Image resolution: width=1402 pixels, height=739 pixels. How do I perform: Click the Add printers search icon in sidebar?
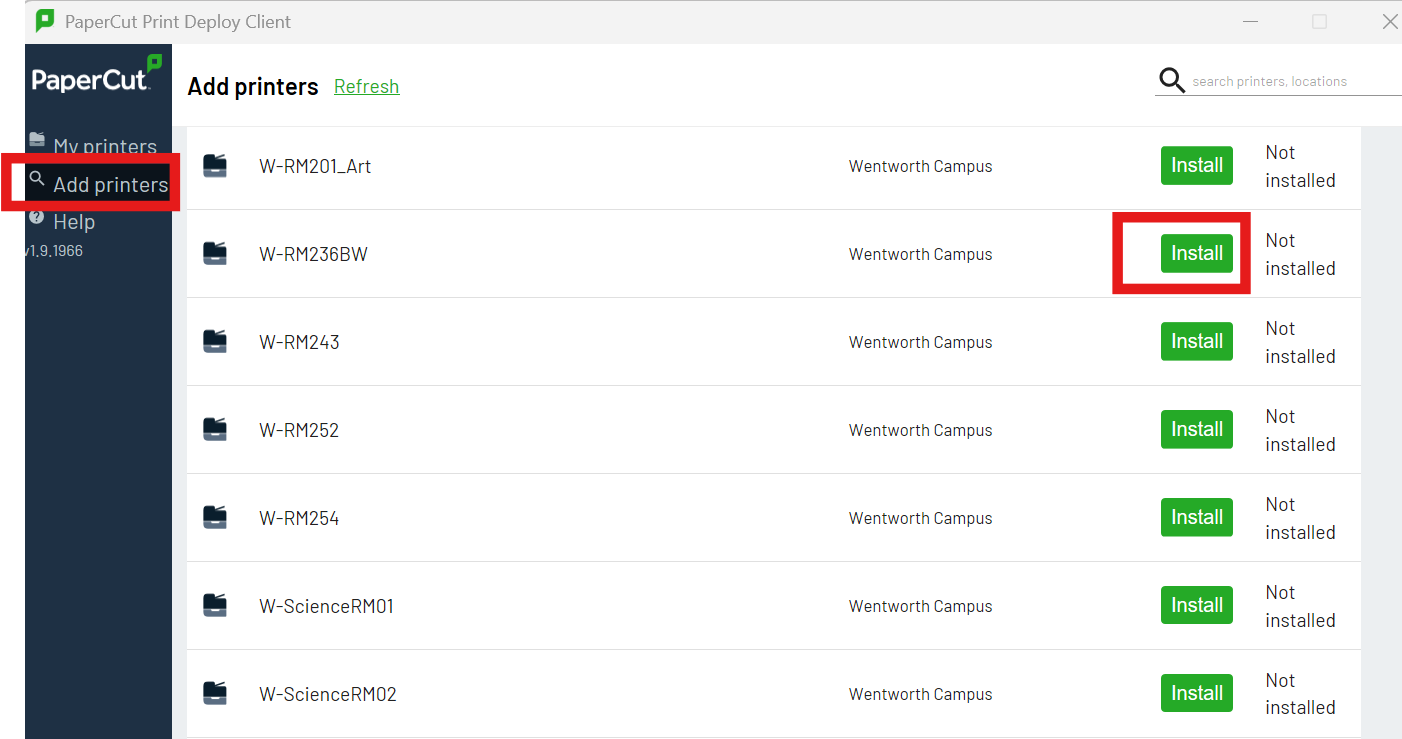click(x=37, y=179)
